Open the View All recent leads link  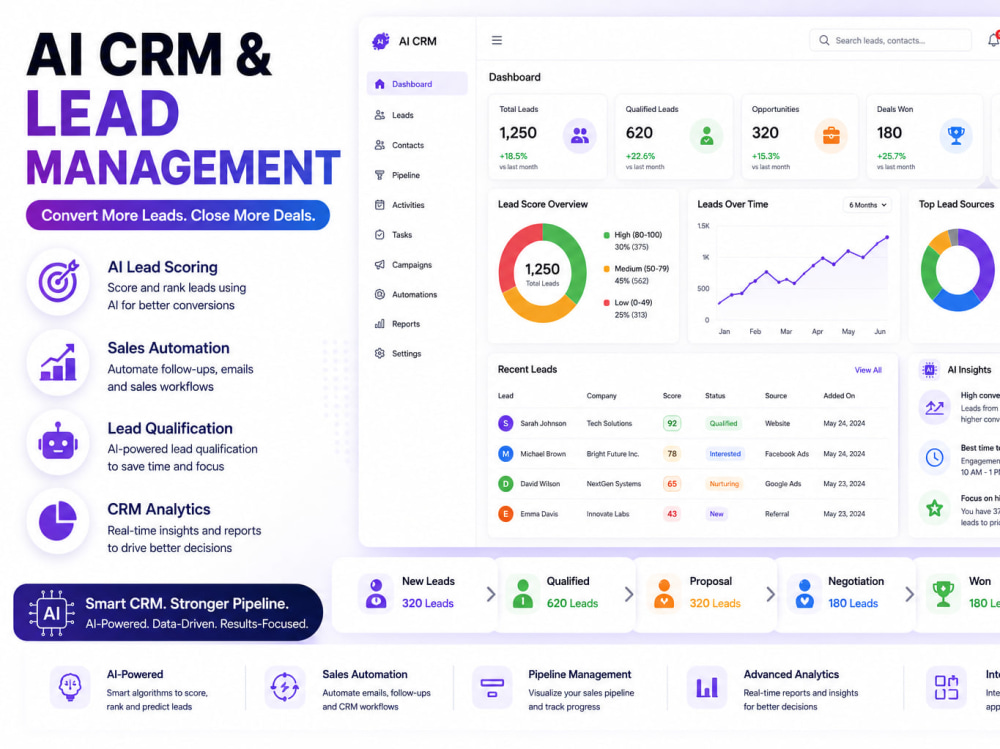point(868,370)
